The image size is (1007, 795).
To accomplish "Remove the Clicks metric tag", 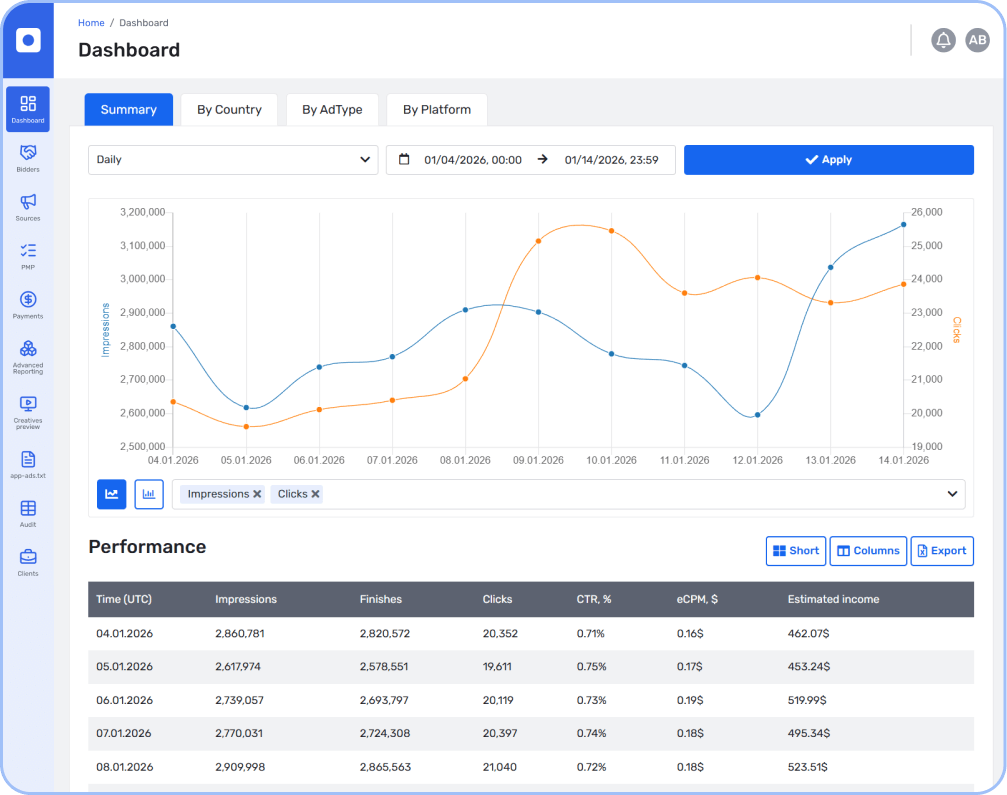I will 315,493.
